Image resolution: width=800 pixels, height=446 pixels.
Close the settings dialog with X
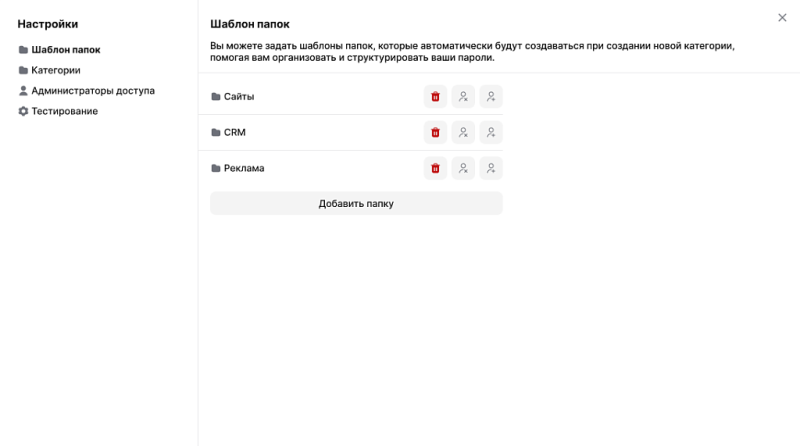[x=782, y=18]
